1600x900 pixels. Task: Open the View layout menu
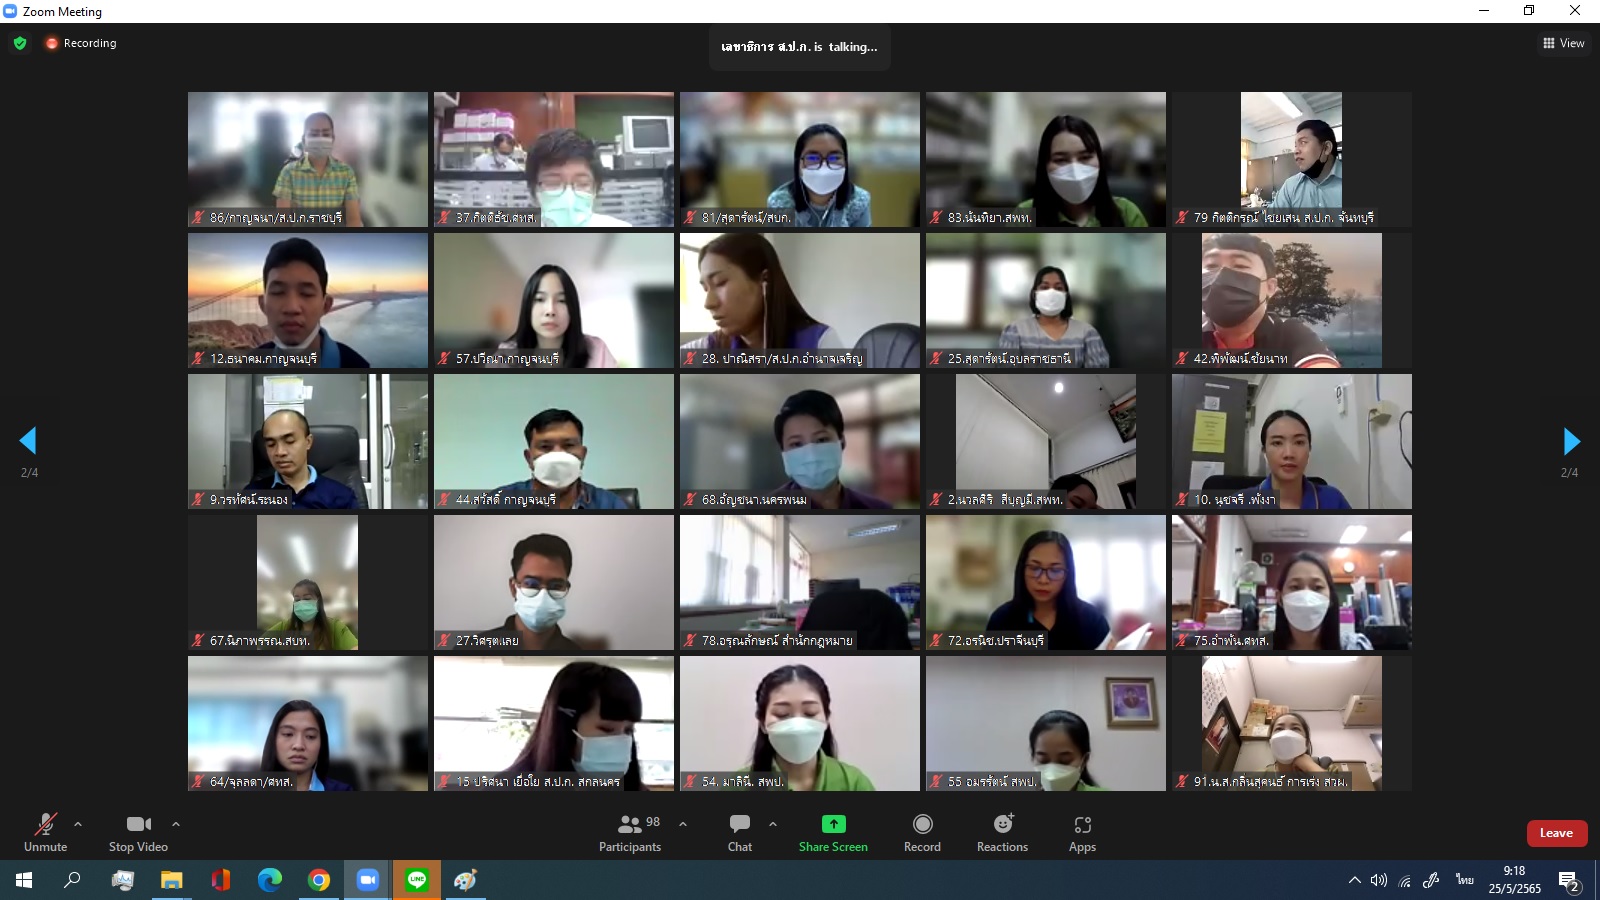[x=1564, y=43]
